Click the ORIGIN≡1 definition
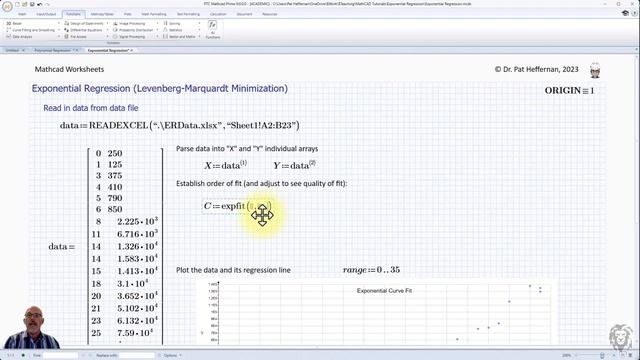This screenshot has width=640, height=360. (x=569, y=91)
